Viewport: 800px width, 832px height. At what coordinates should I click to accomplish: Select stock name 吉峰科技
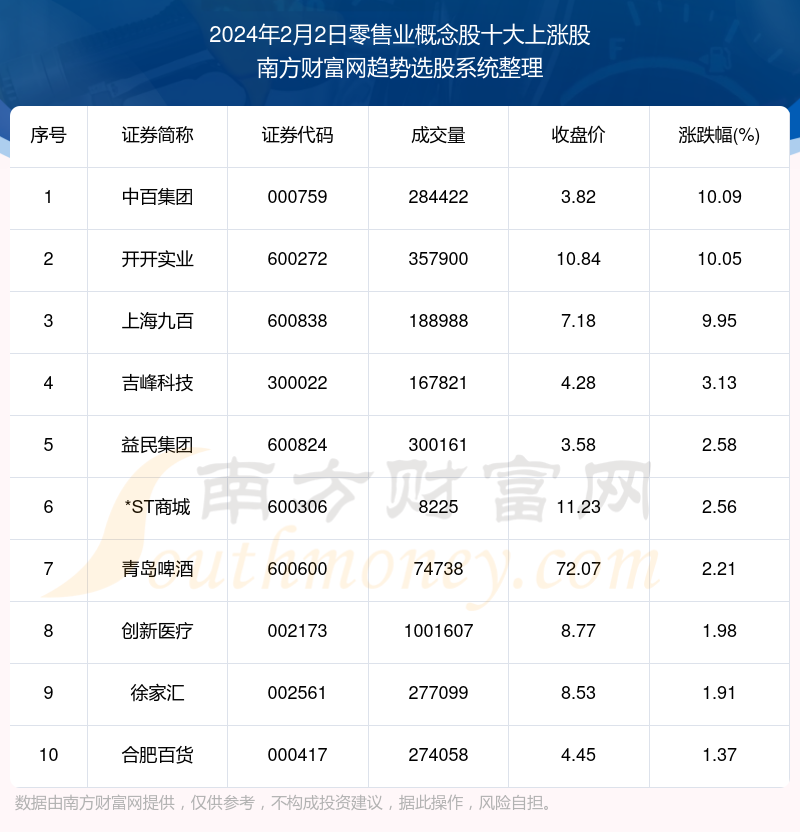(158, 383)
